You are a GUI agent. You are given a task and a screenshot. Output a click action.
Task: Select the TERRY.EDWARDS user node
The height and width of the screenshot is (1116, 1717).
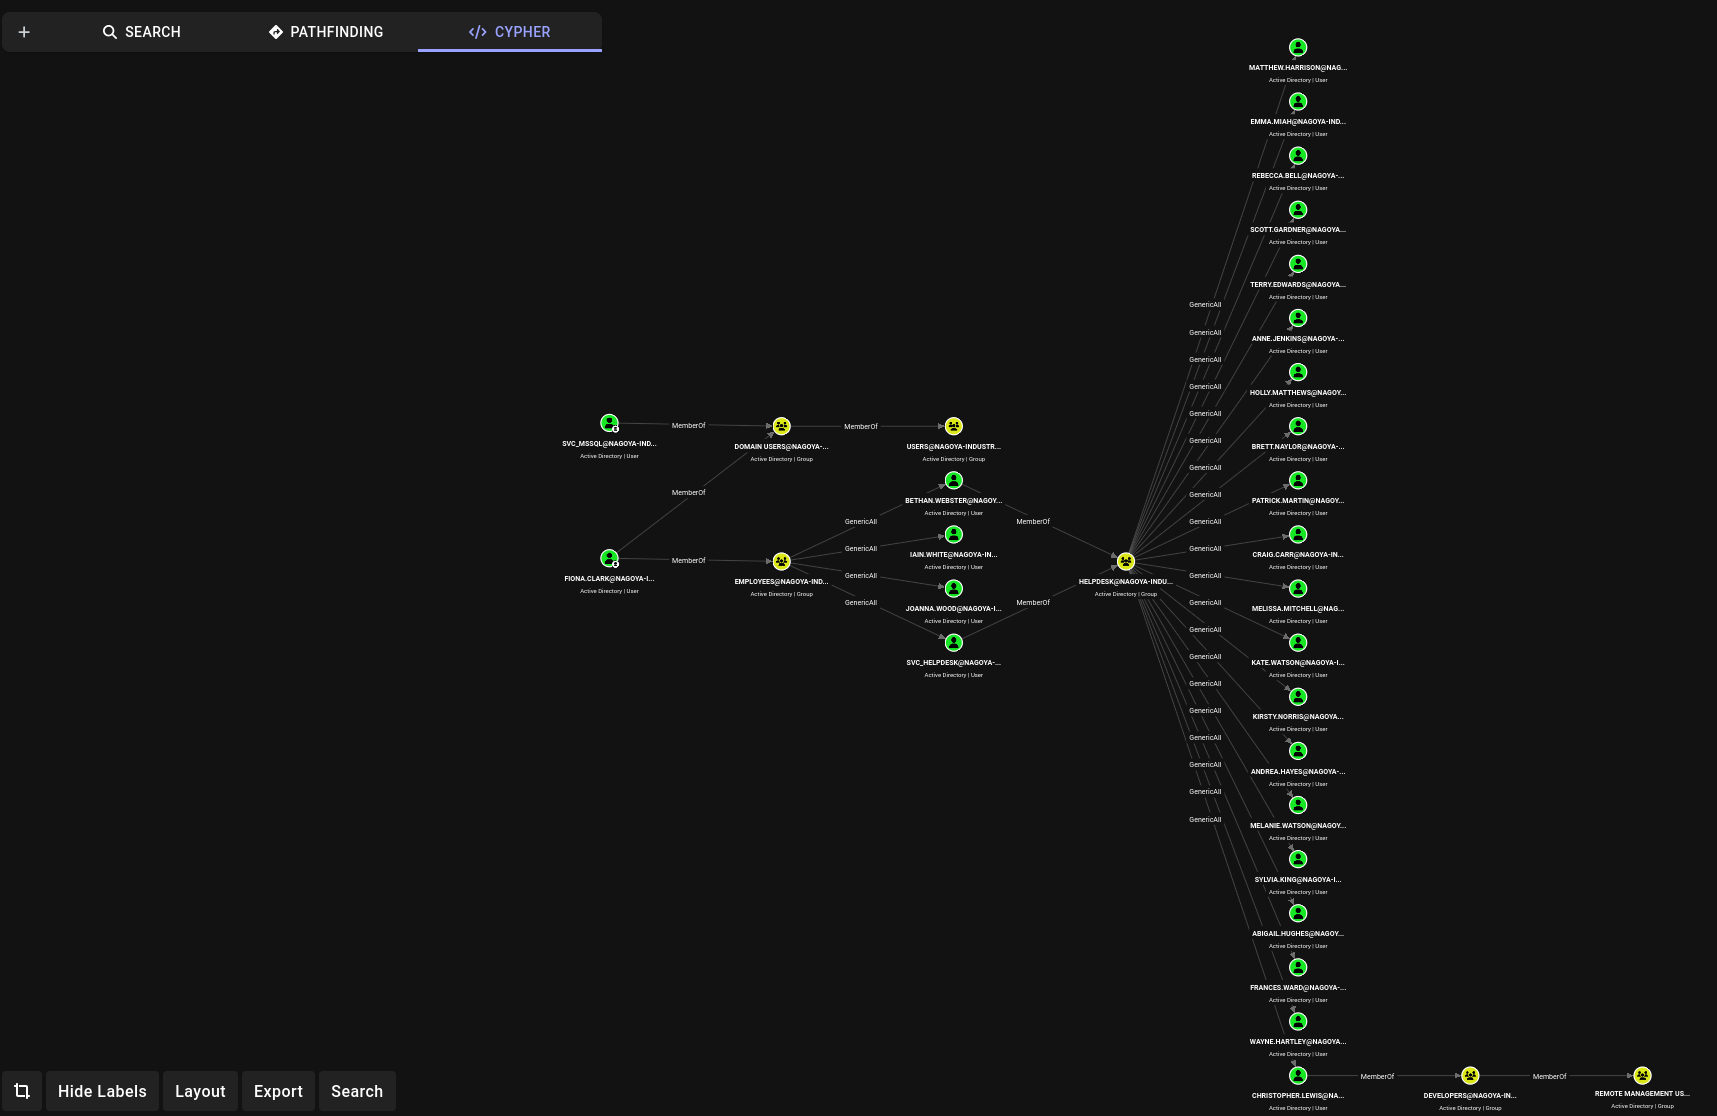[x=1298, y=263]
